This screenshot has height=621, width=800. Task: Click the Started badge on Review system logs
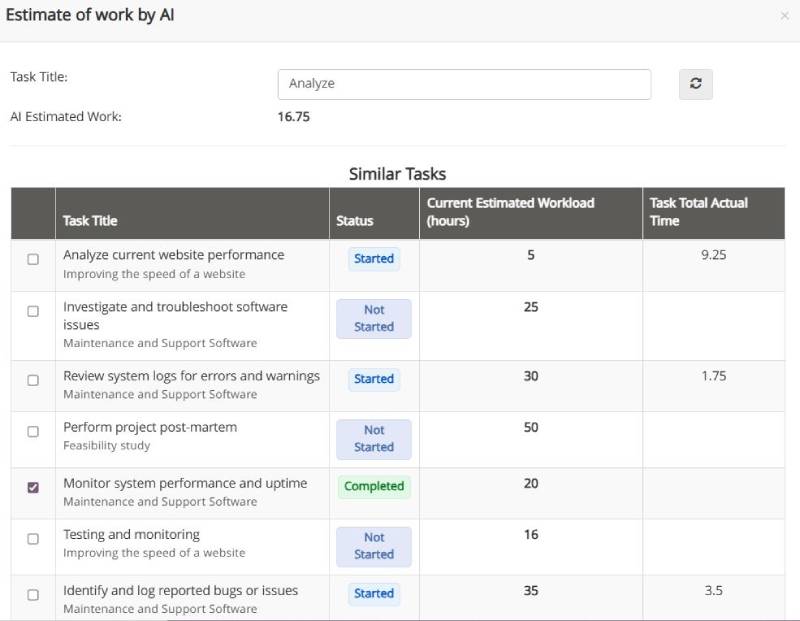(373, 379)
